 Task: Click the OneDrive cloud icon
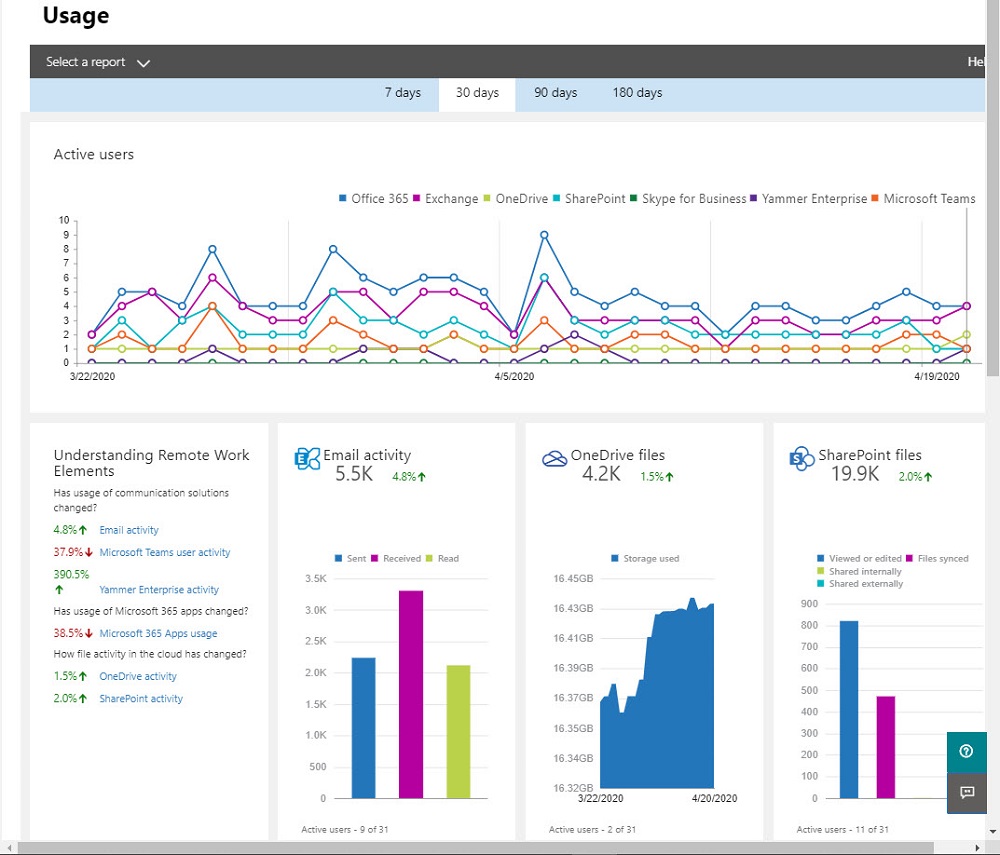click(x=554, y=459)
